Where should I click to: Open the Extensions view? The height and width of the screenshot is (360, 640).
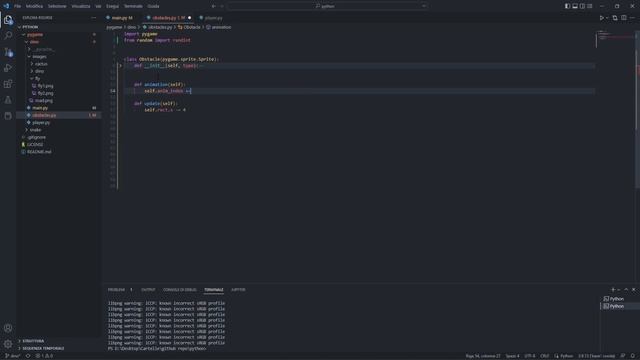pos(8,84)
